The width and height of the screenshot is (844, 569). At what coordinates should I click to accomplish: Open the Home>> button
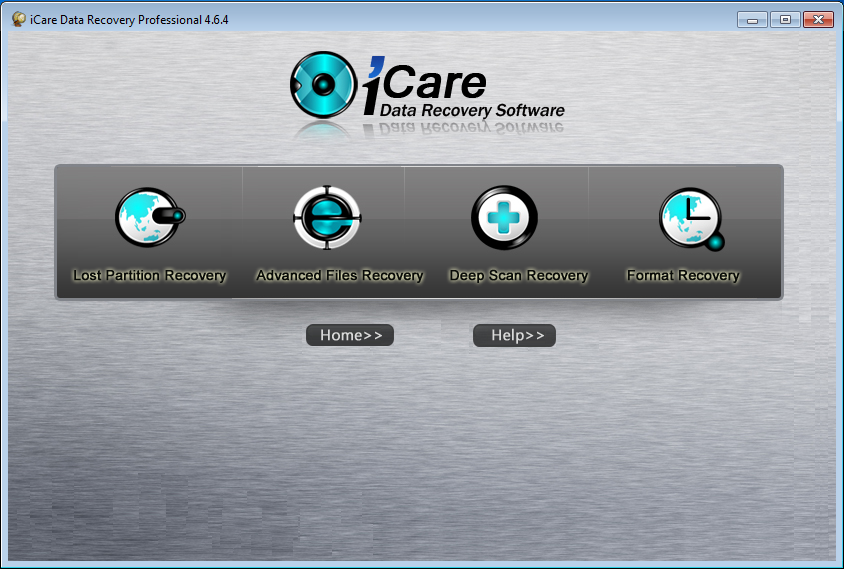click(x=350, y=335)
